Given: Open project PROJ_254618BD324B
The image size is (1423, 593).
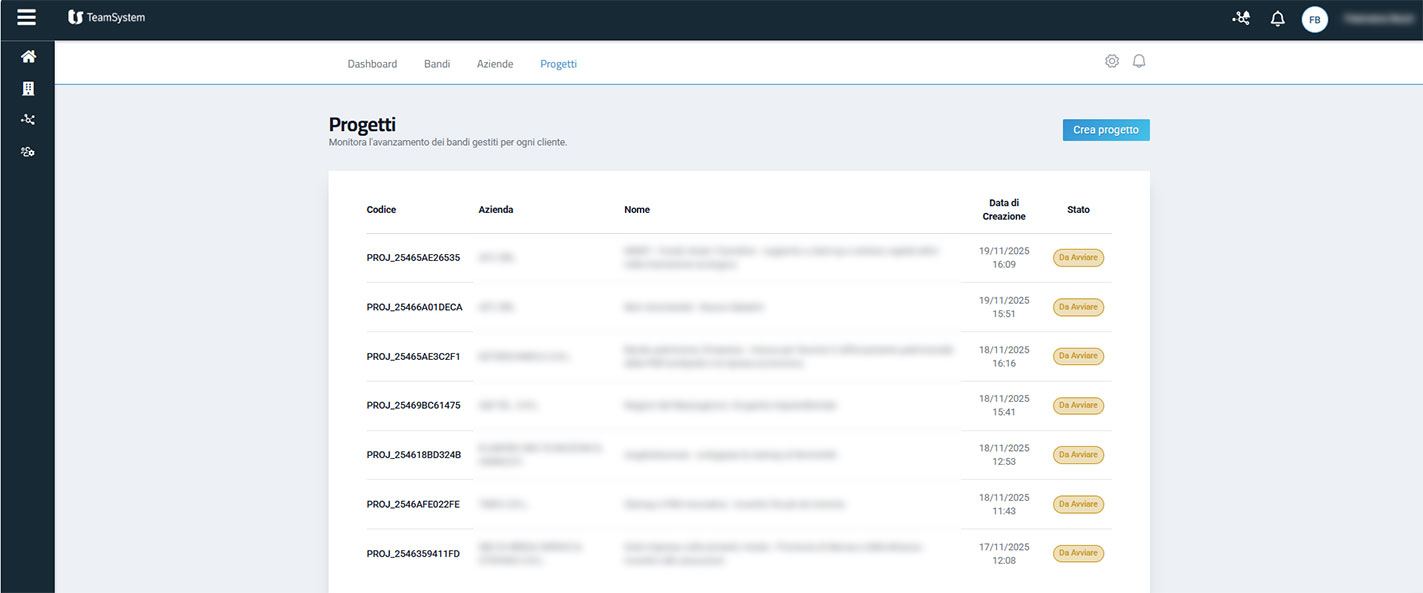Looking at the screenshot, I should [413, 455].
